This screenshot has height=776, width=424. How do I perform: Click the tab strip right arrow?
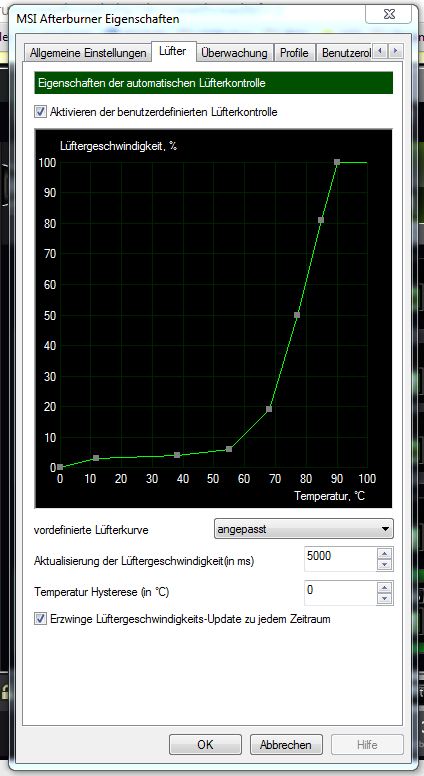click(396, 51)
